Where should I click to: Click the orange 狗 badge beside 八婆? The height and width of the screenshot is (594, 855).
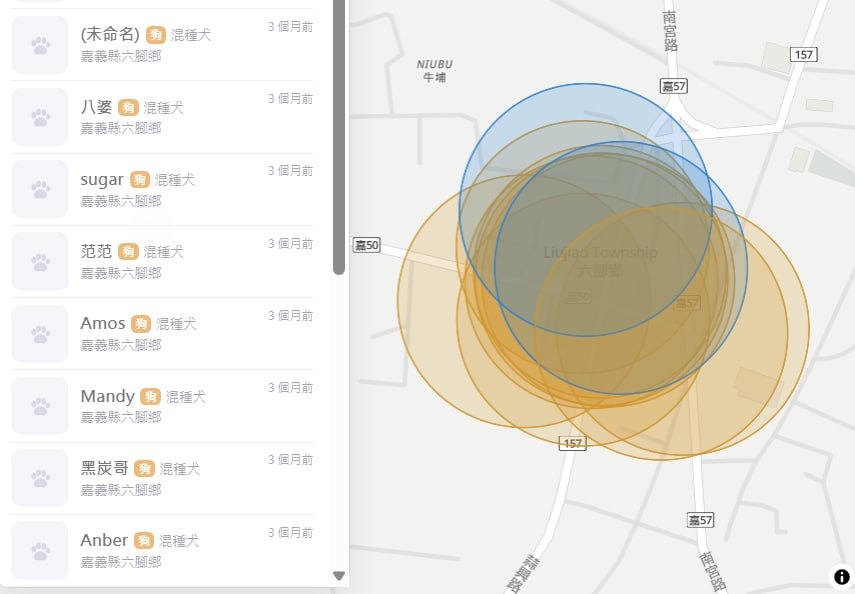(x=128, y=107)
